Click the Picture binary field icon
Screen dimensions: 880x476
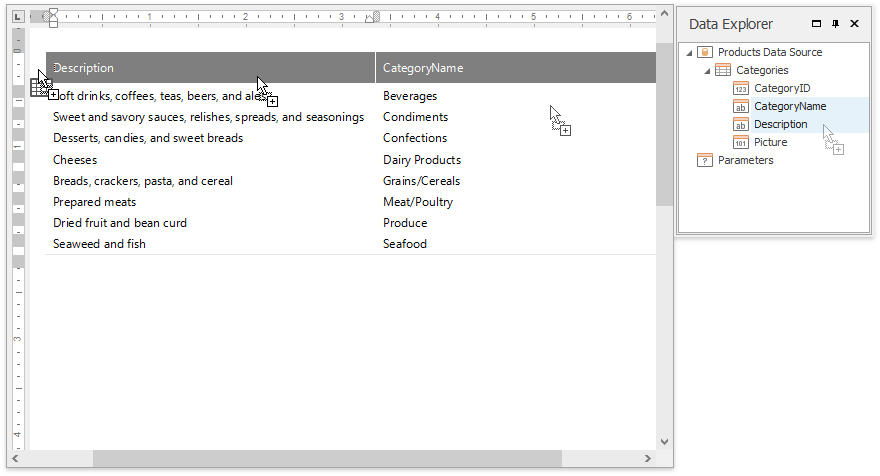741,142
